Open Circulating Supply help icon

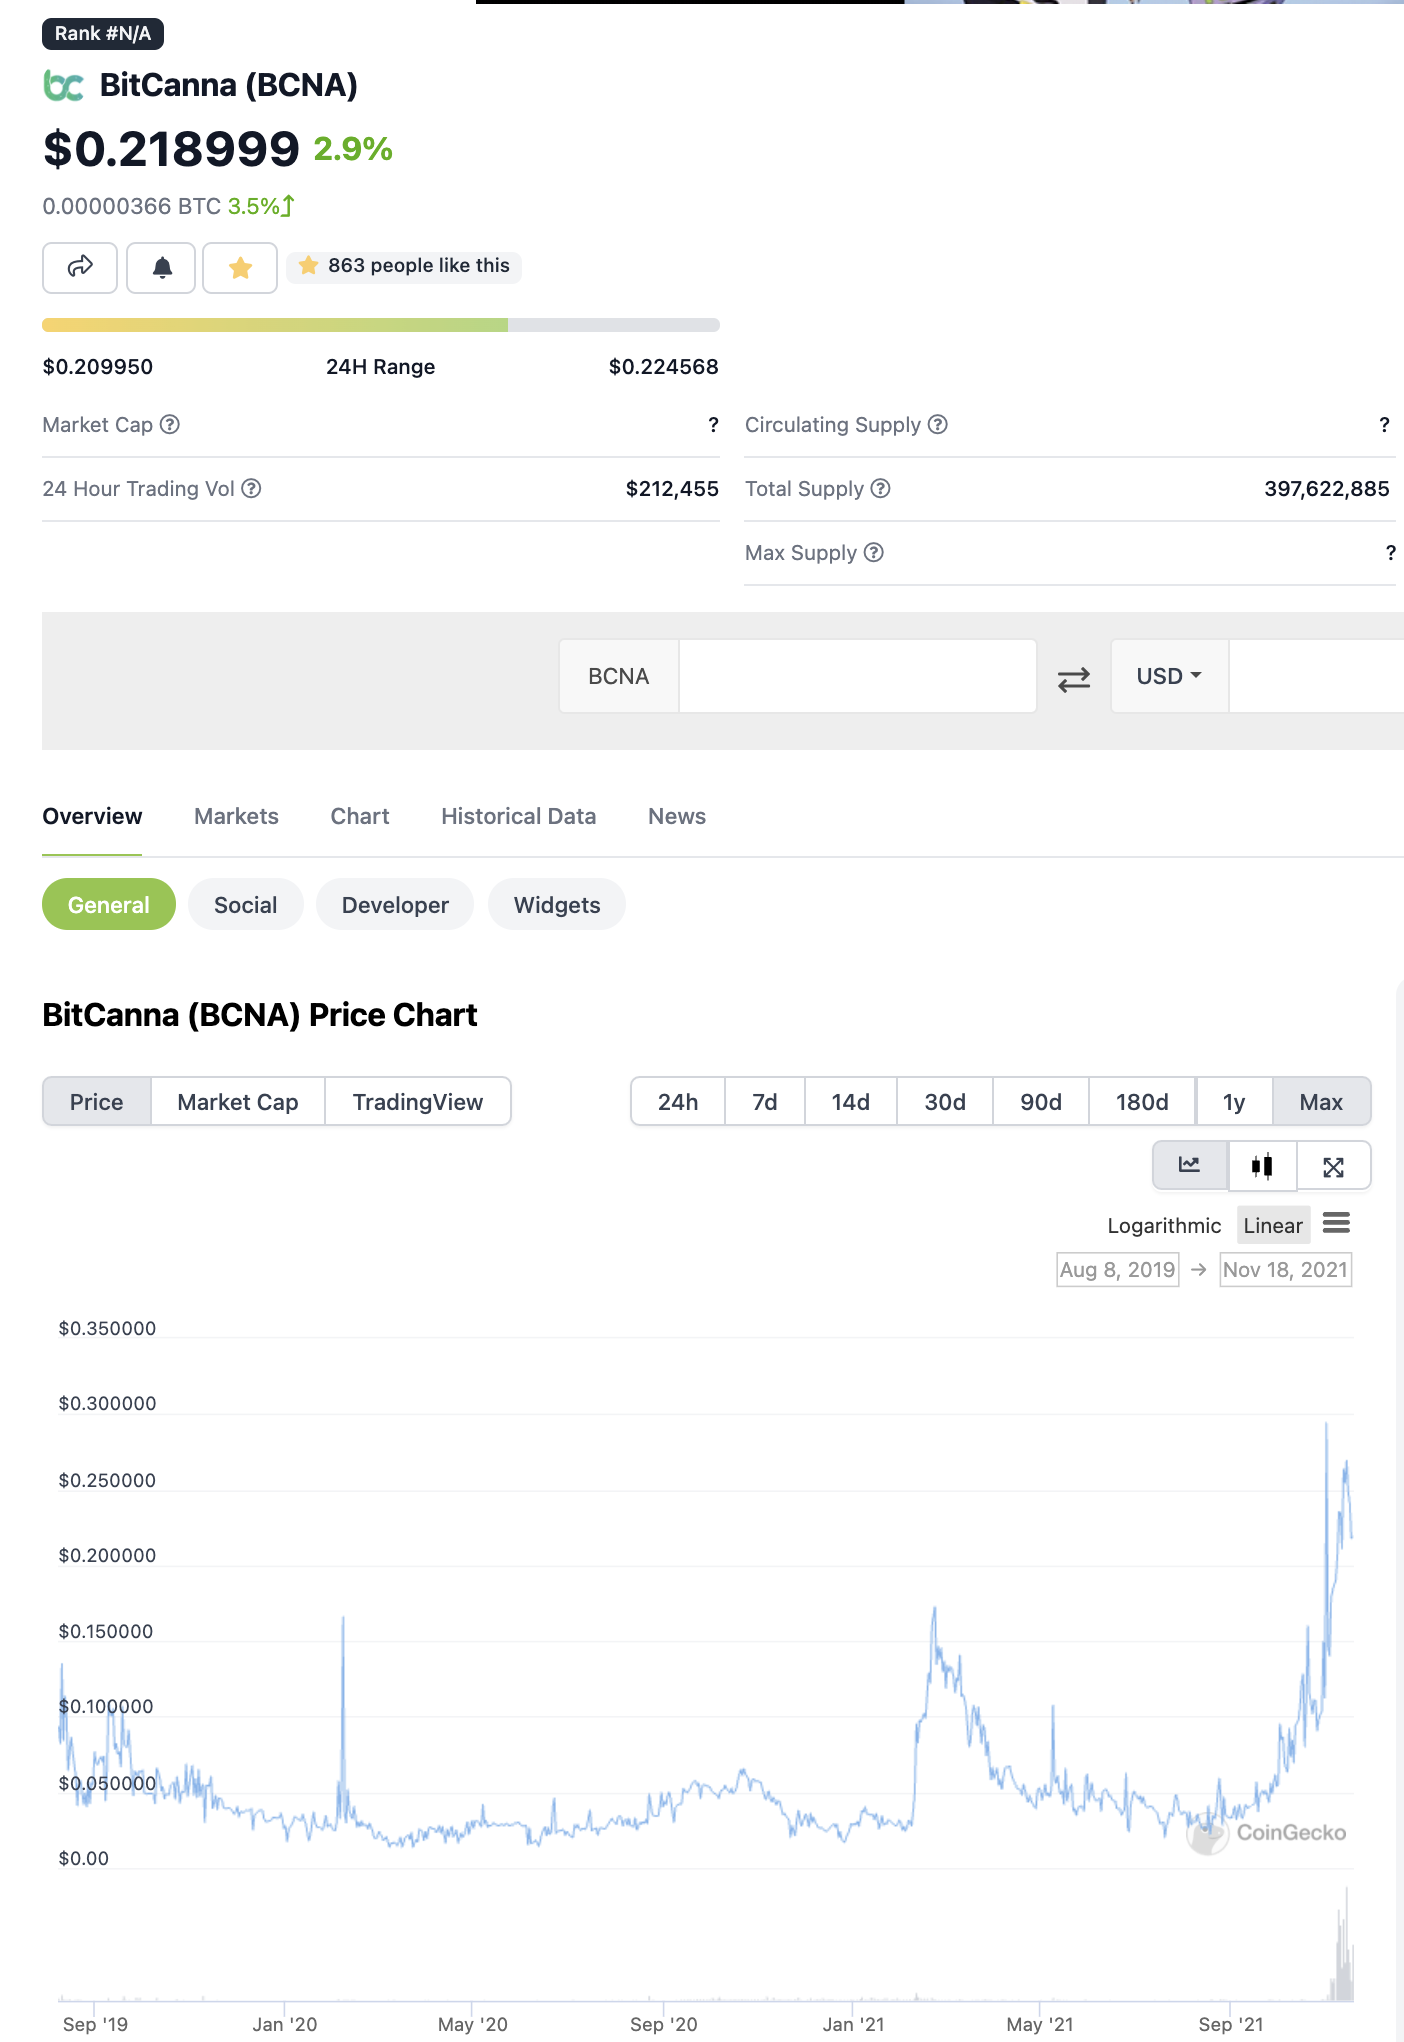pos(938,425)
